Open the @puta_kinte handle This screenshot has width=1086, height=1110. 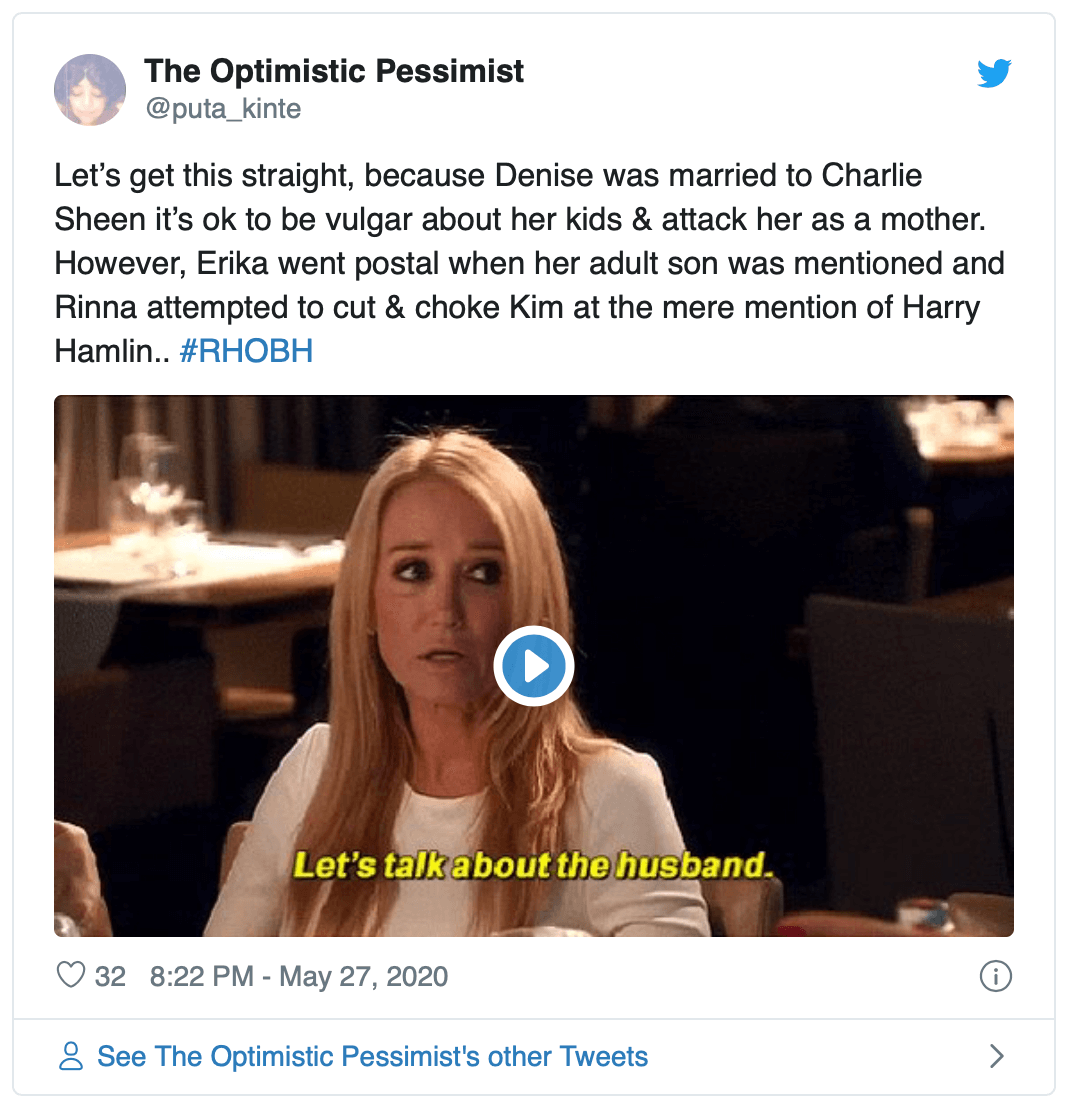click(x=223, y=108)
